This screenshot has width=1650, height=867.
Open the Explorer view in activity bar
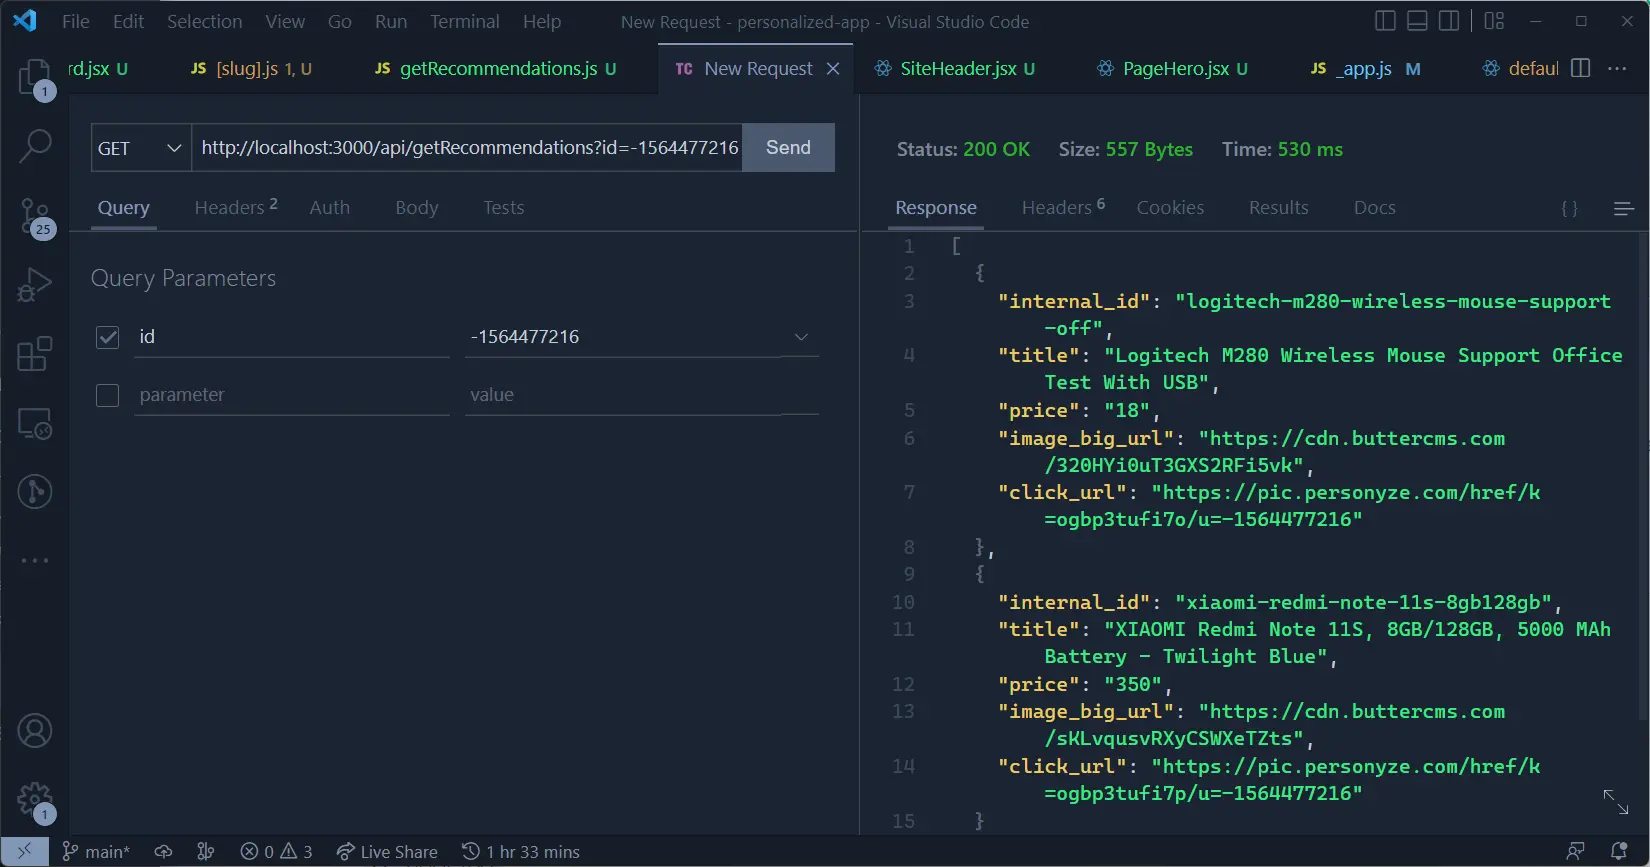click(35, 78)
